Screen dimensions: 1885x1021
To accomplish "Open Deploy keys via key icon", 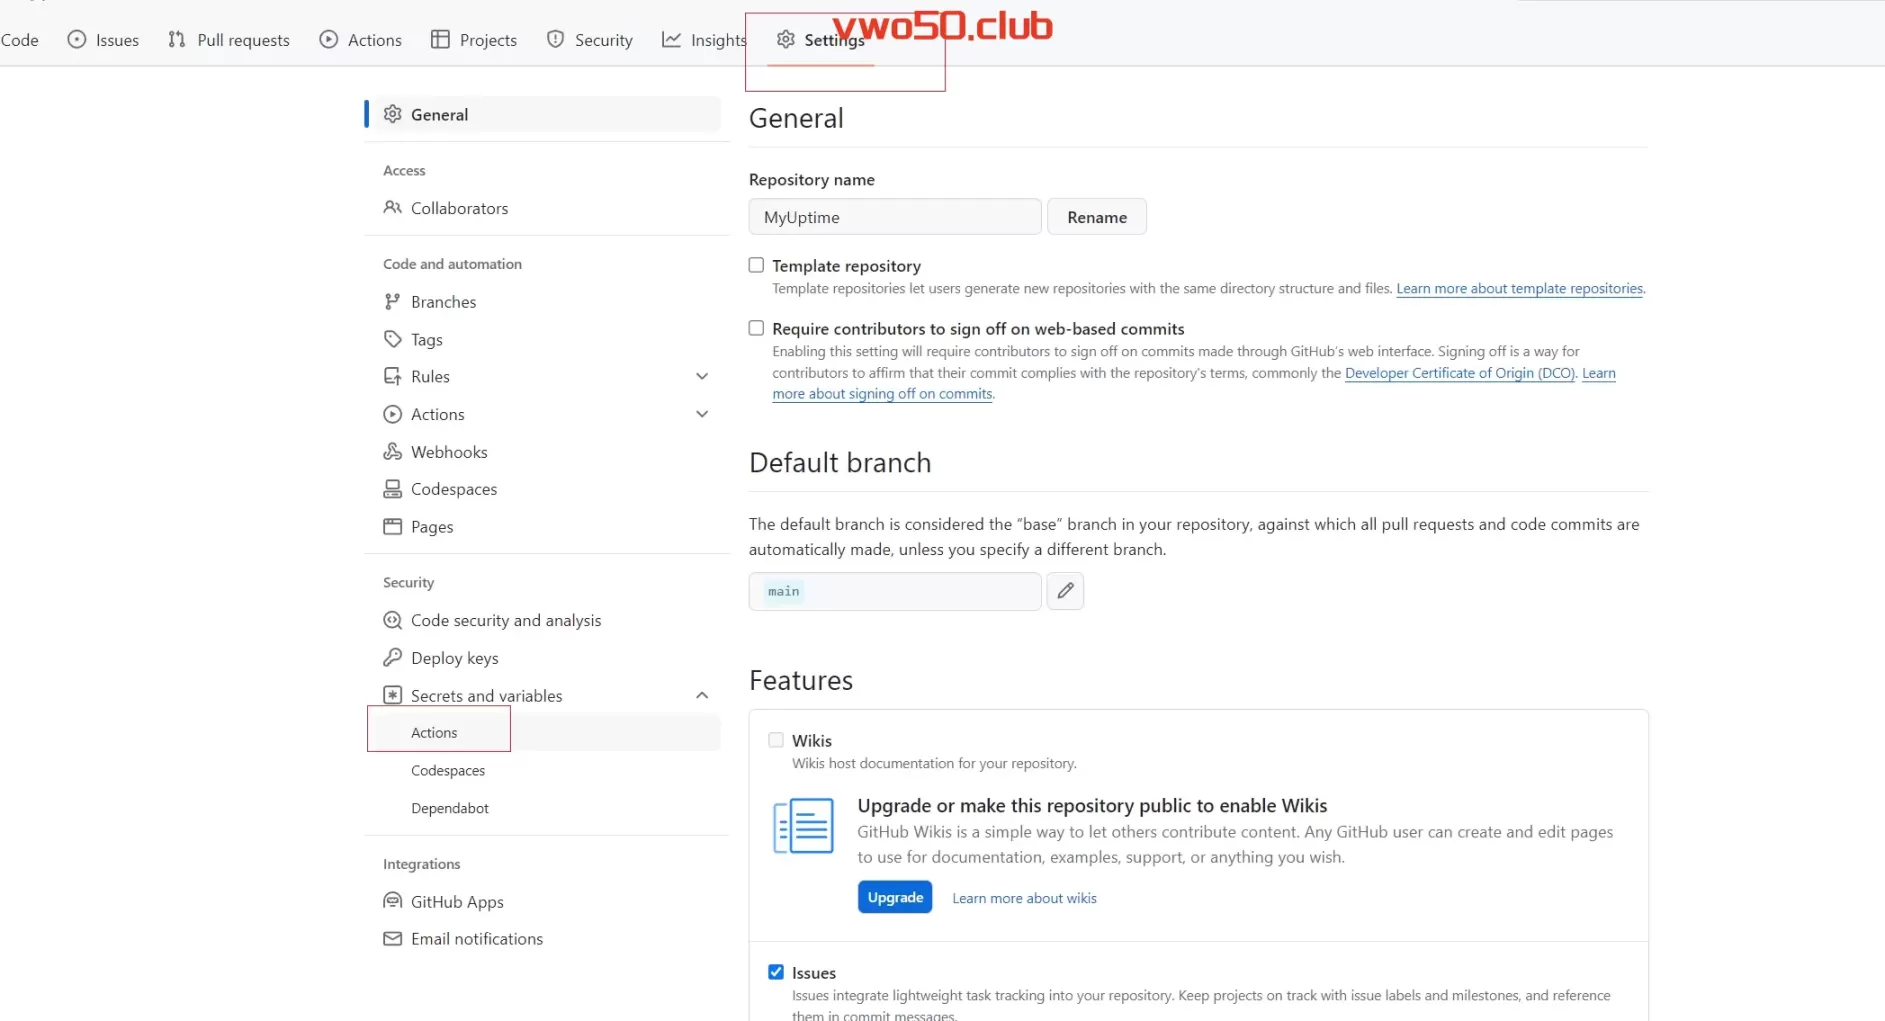I will pyautogui.click(x=393, y=658).
